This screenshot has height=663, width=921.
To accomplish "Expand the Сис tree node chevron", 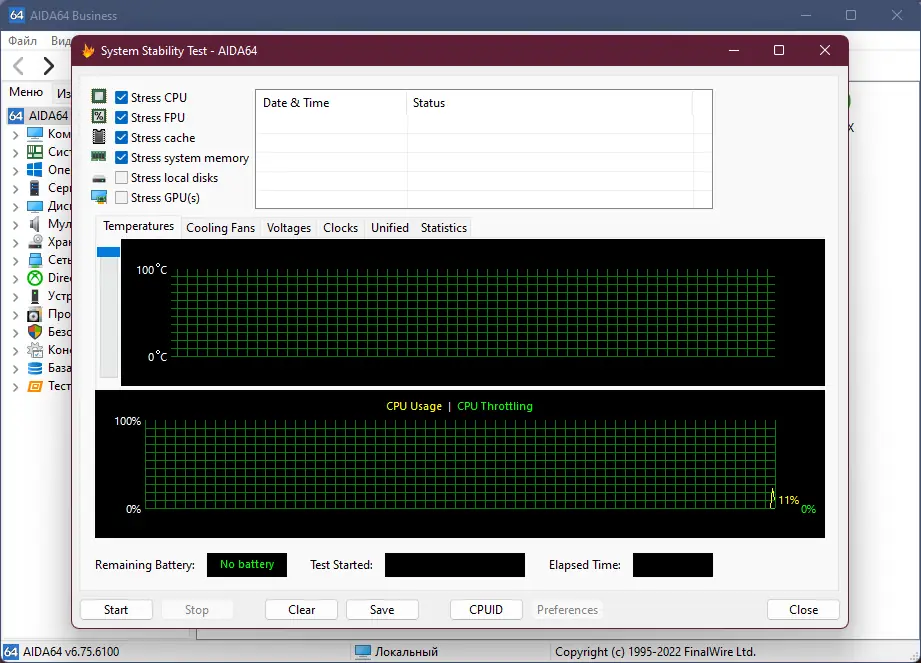I will click(15, 153).
